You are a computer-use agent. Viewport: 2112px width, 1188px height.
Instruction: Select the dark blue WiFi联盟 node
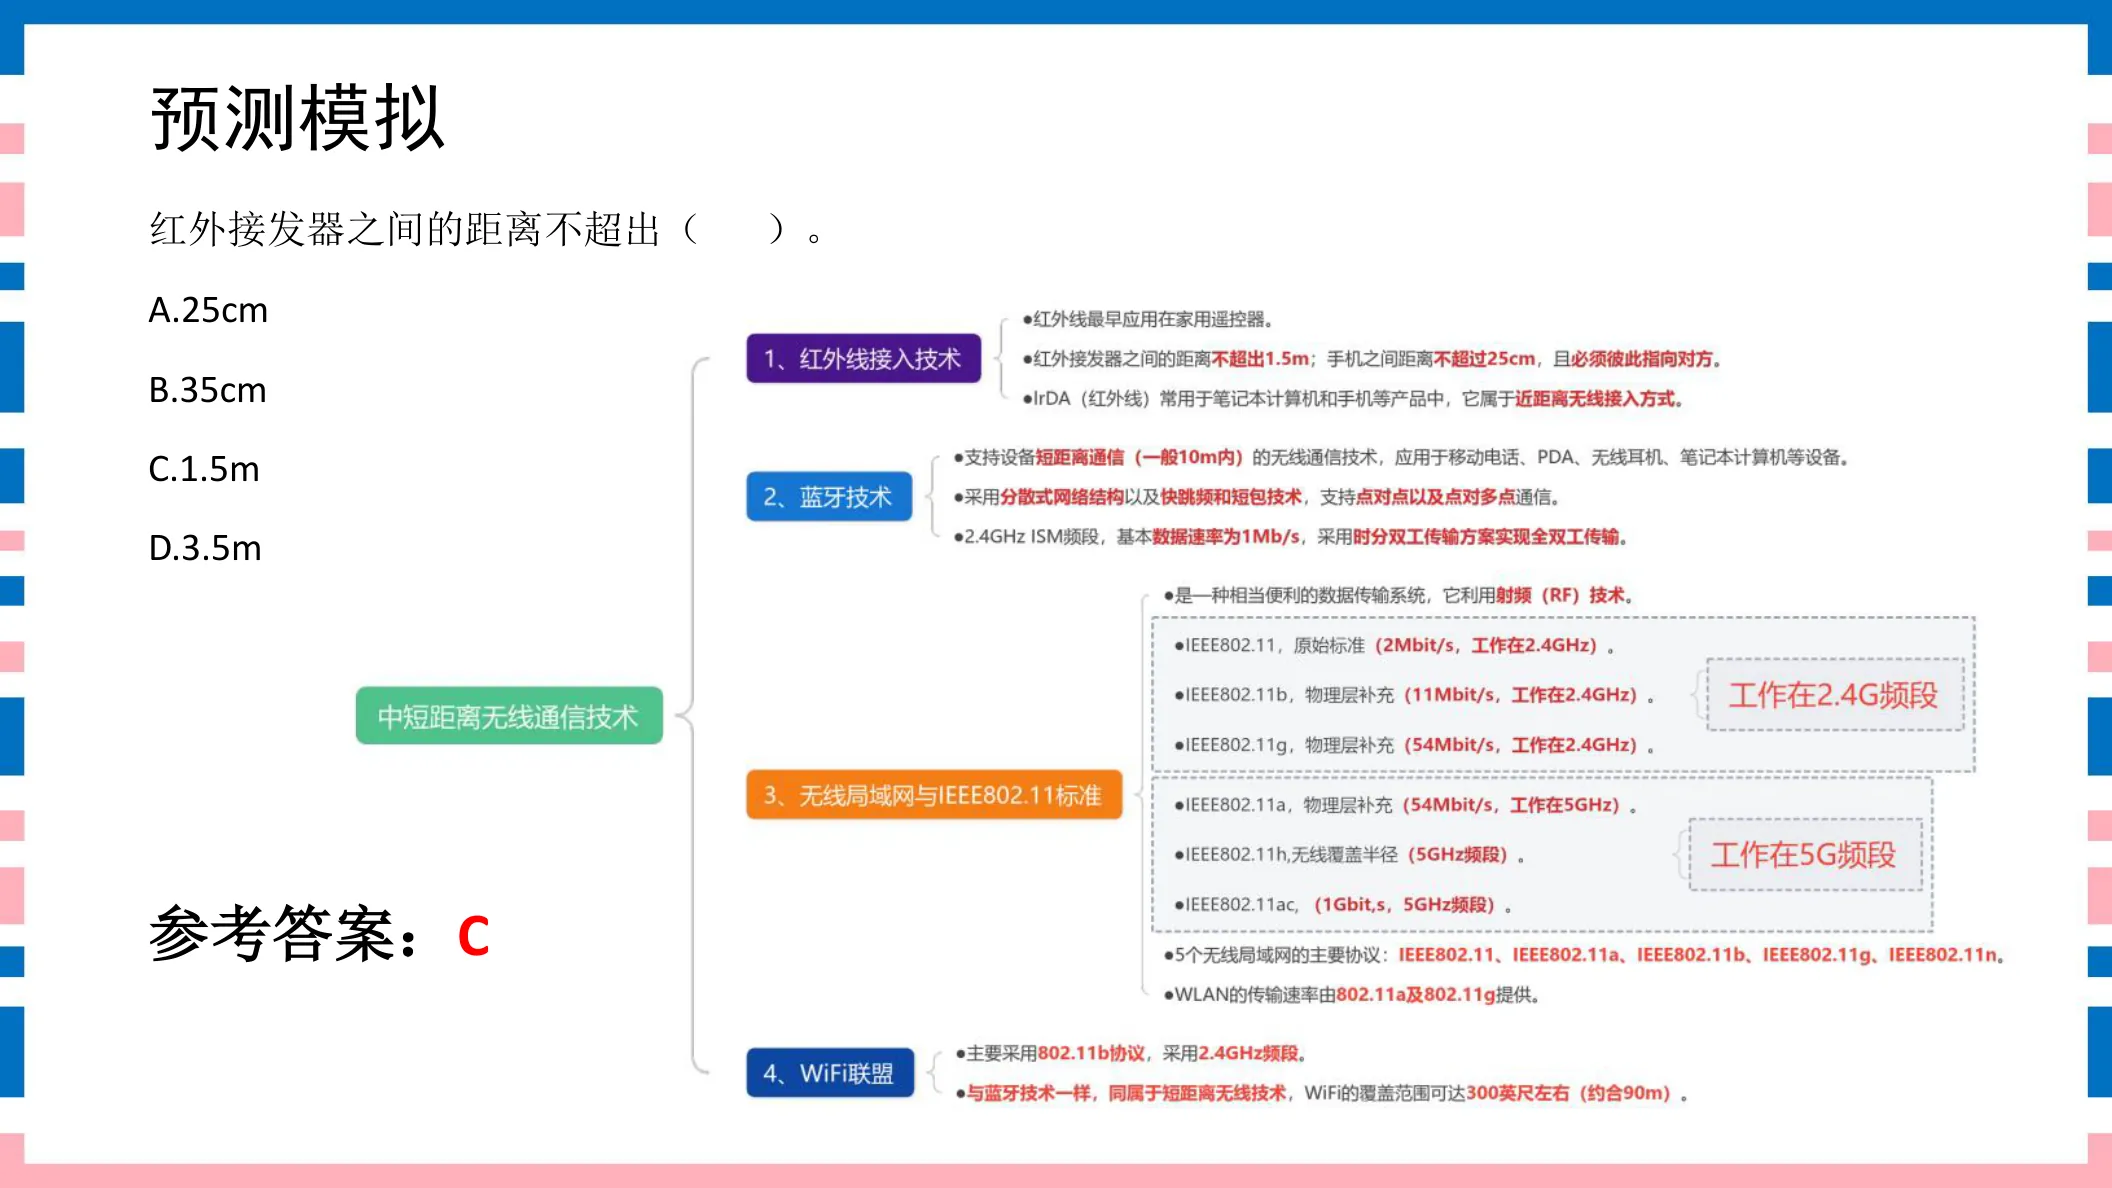(830, 1073)
